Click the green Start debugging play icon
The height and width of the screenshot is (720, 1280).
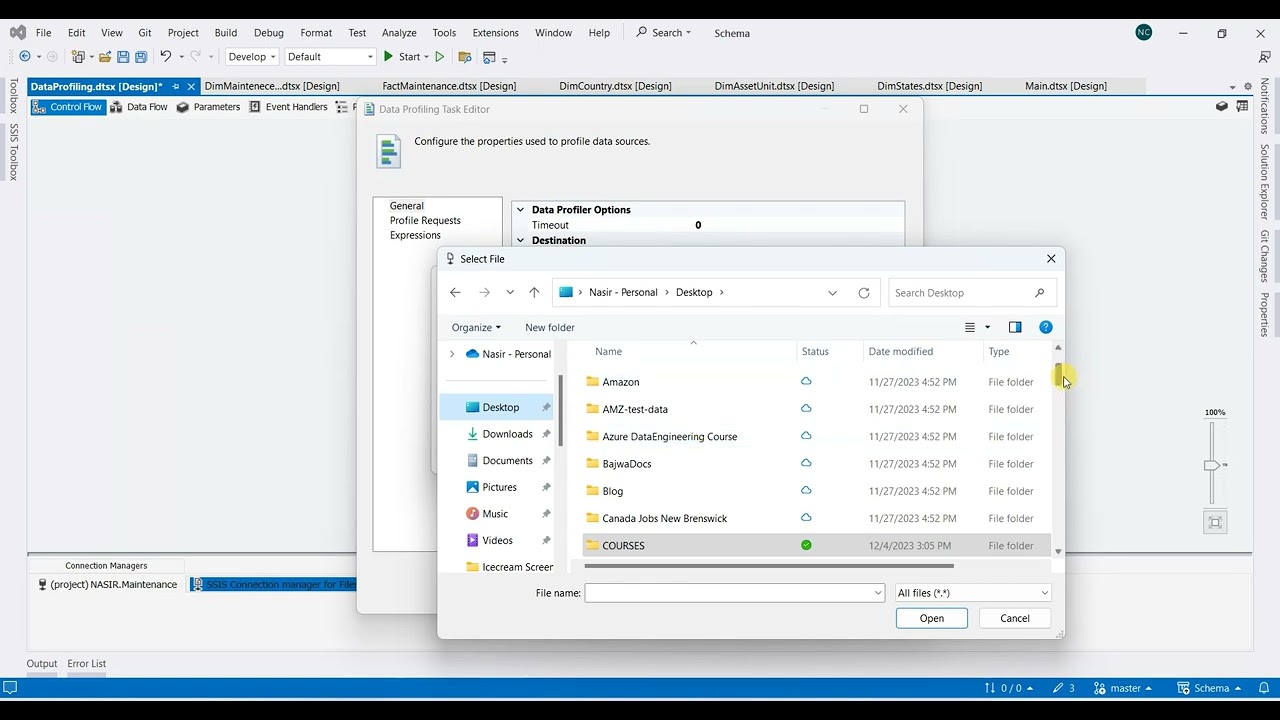point(389,57)
